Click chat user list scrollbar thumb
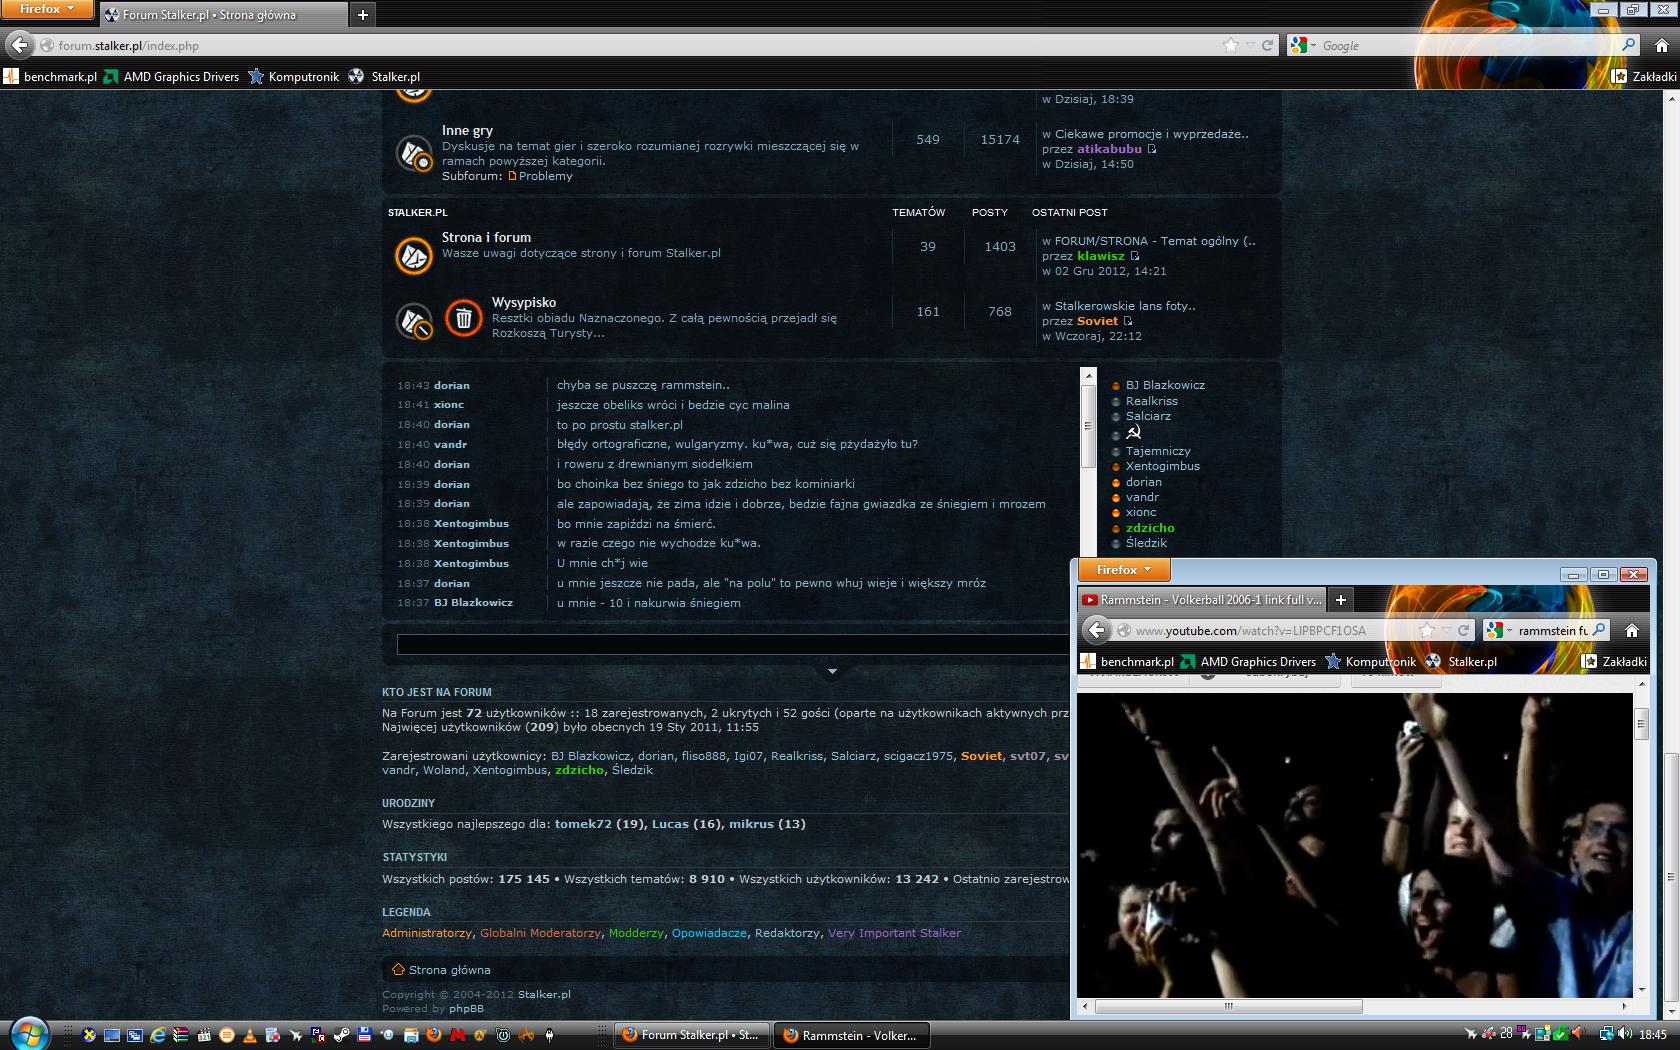This screenshot has height=1050, width=1680. tap(1089, 425)
